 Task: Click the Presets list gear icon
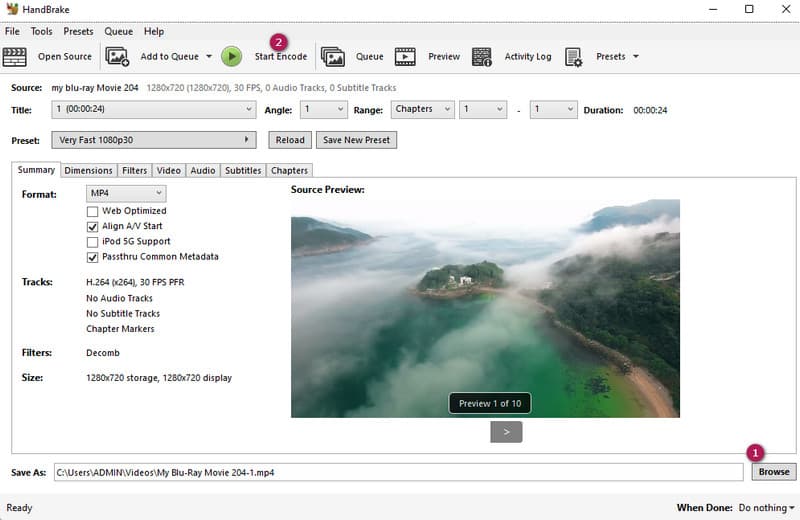(574, 57)
